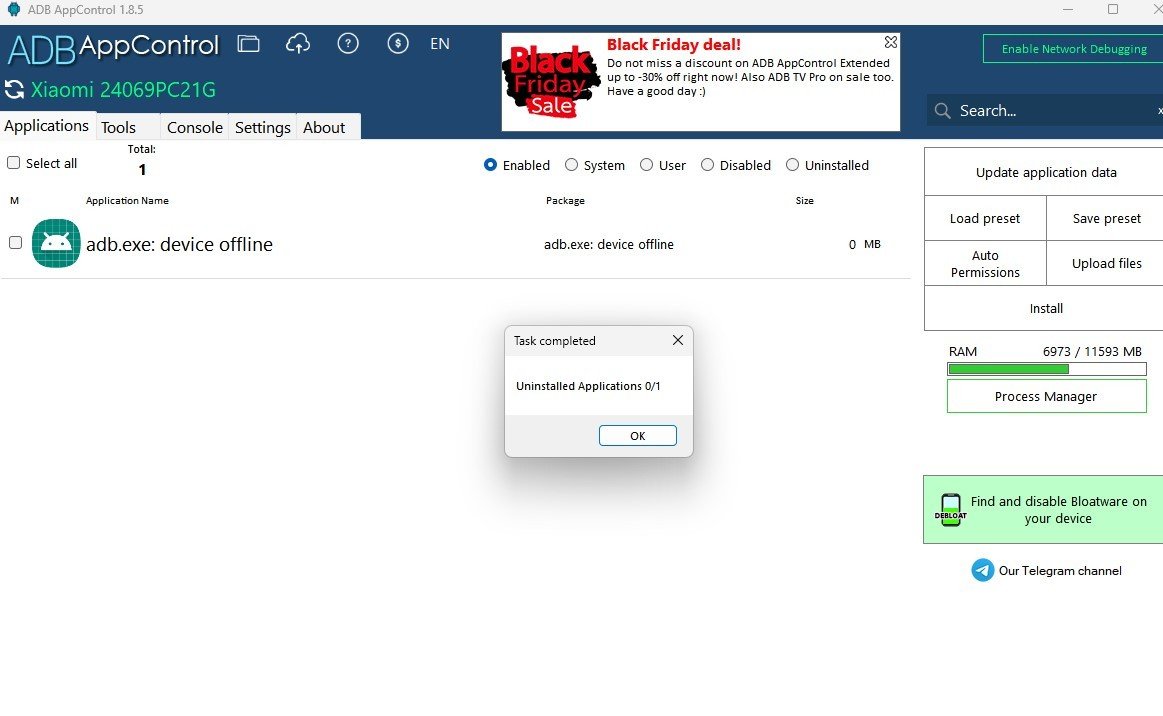Click Enable Network Debugging button

coord(1073,49)
